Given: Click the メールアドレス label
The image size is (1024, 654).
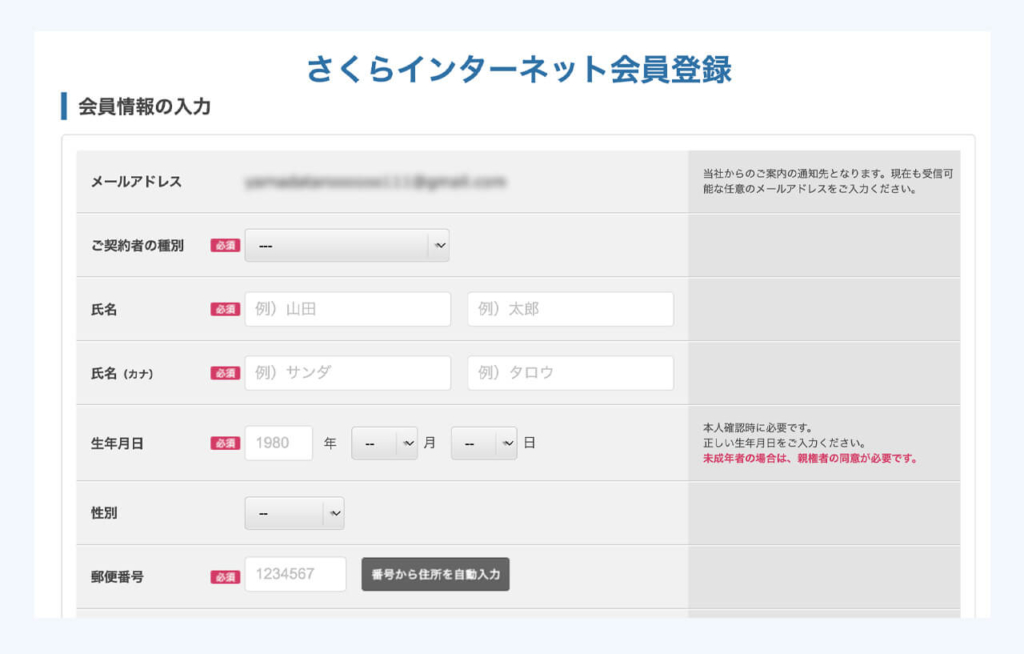Looking at the screenshot, I should (136, 182).
